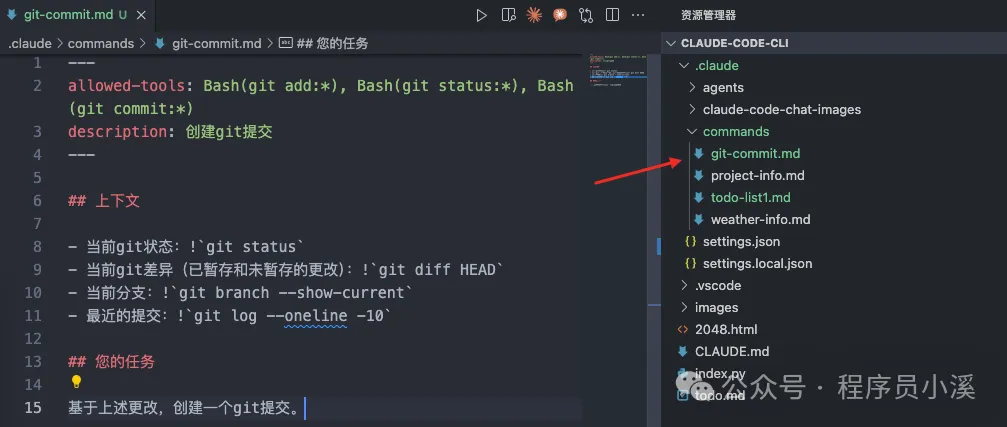Viewport: 1007px width, 427px height.
Task: Click `git diff HEAD` on line 9
Action: coord(437,270)
